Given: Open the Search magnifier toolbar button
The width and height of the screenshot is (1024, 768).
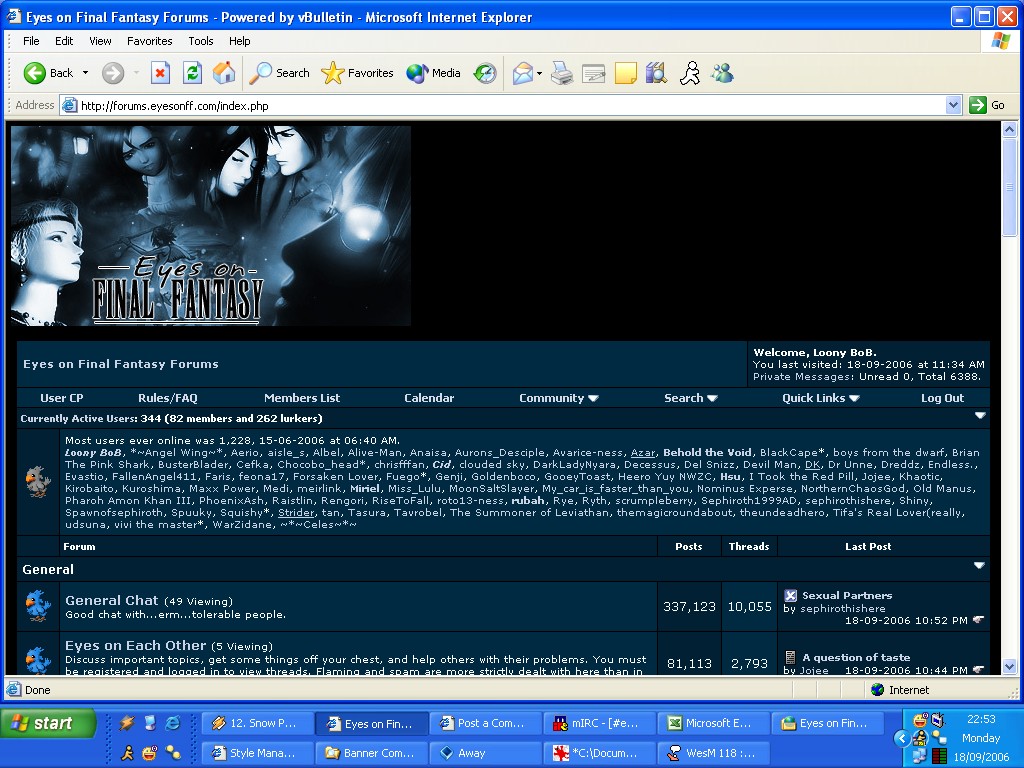Looking at the screenshot, I should point(280,72).
